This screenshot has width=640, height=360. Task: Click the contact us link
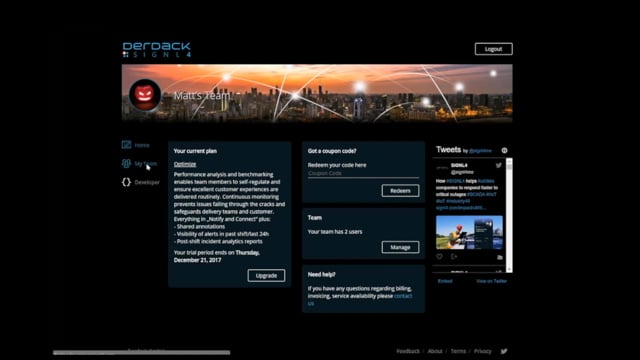click(x=403, y=296)
